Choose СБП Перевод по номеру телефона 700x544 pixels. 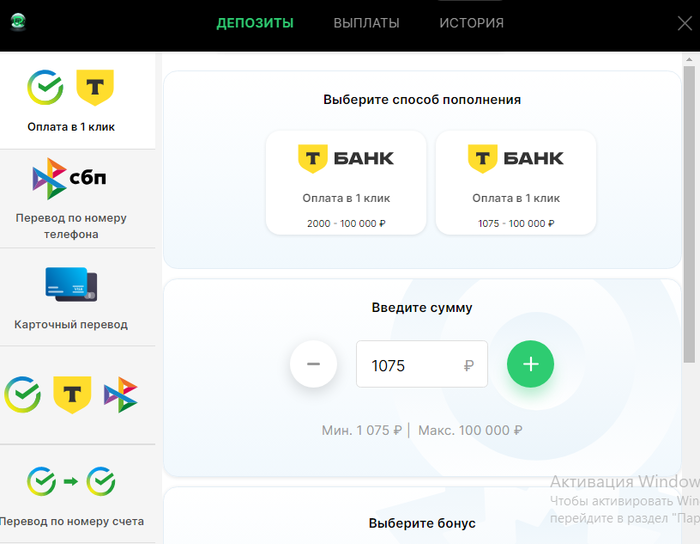(78, 199)
